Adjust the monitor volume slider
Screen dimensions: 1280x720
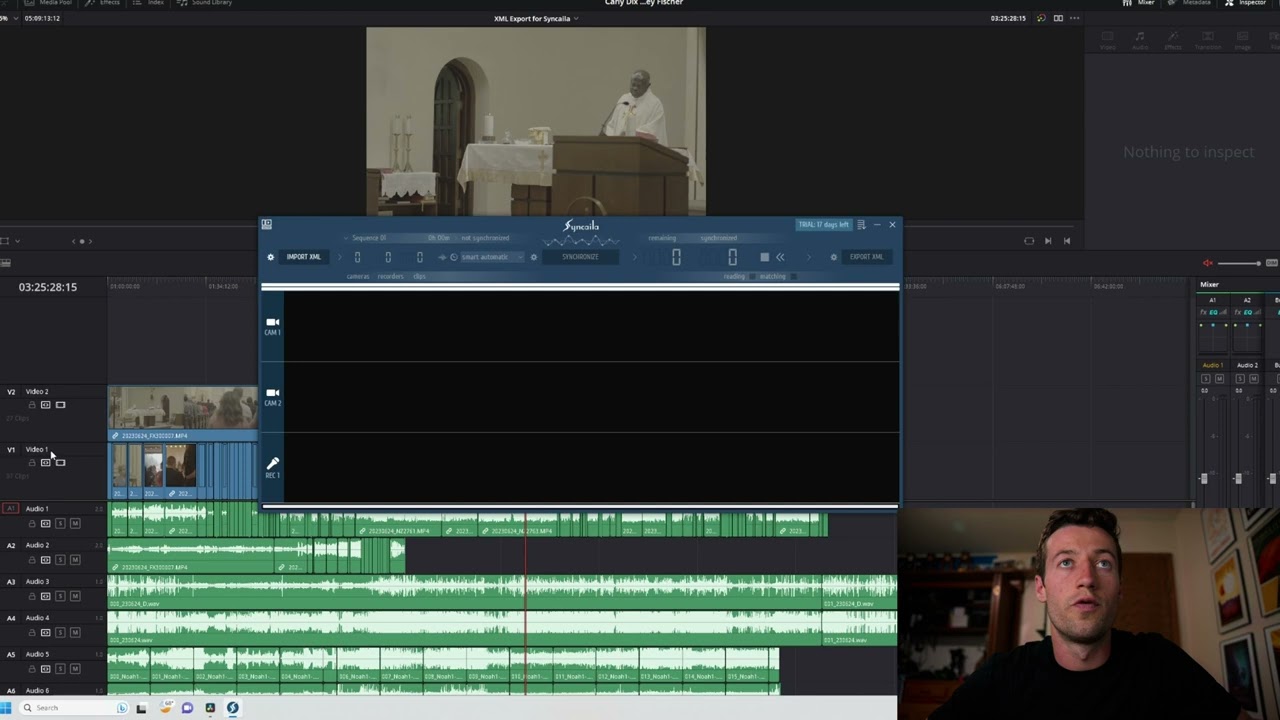tap(1240, 263)
